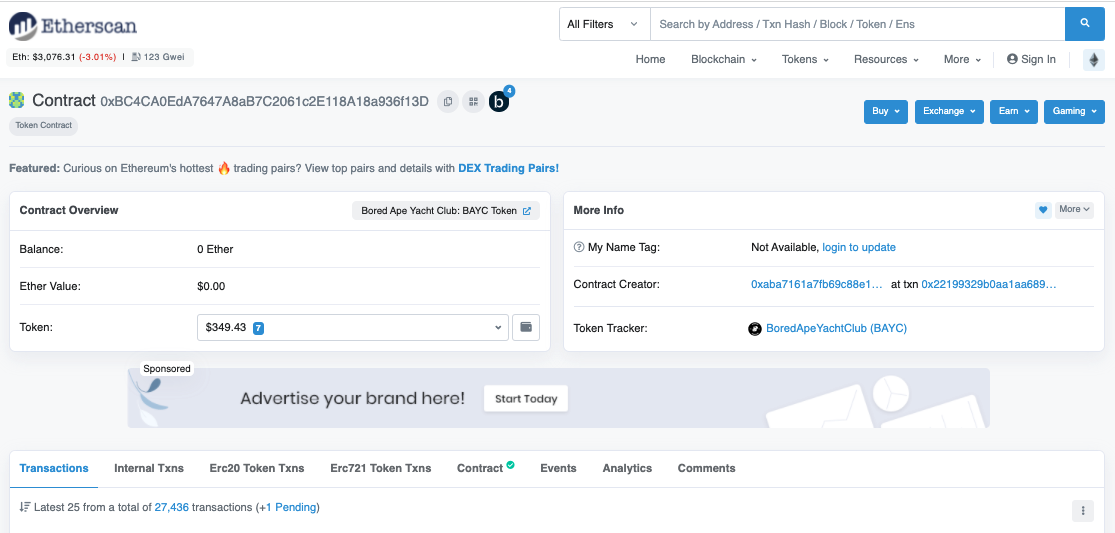The image size is (1115, 533).
Task: Select the contract address 0xBC4CA0EdA7647A8aB7C2061c2E118A18a936f13D
Action: click(x=265, y=101)
